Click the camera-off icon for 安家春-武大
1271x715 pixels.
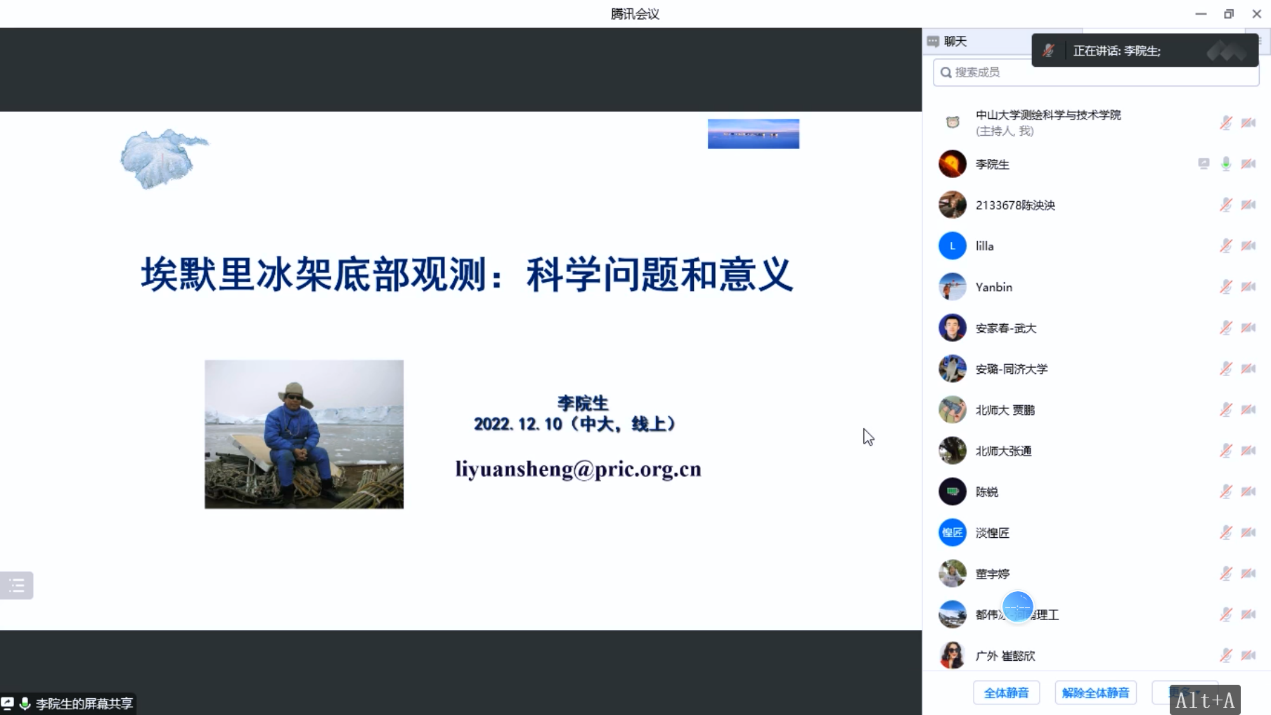[1248, 328]
